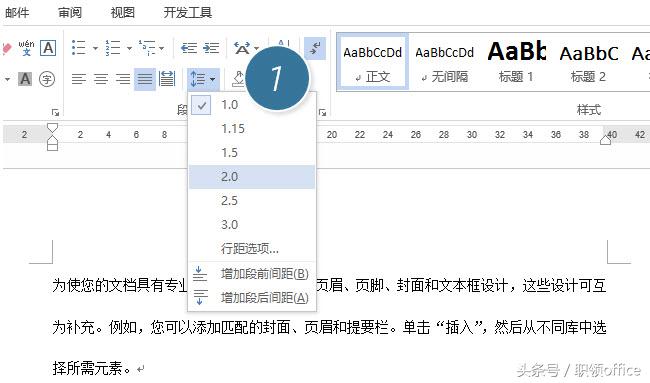Expand the dropdown arrow beside gray A icon
The height and width of the screenshot is (383, 650).
7,79
